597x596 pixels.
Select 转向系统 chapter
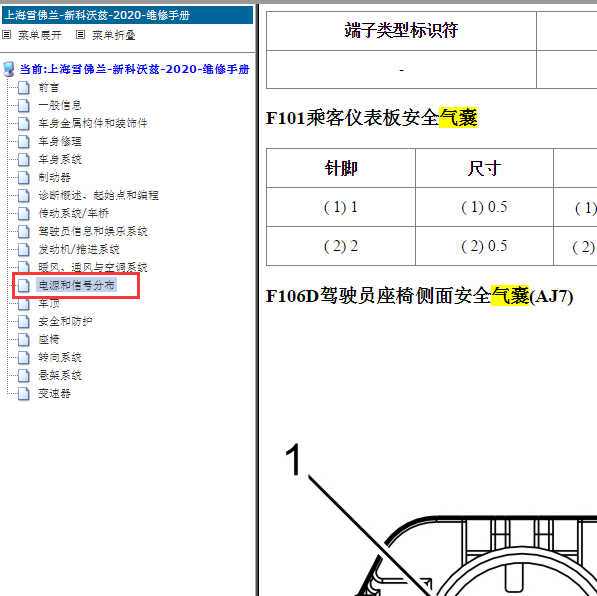point(60,357)
